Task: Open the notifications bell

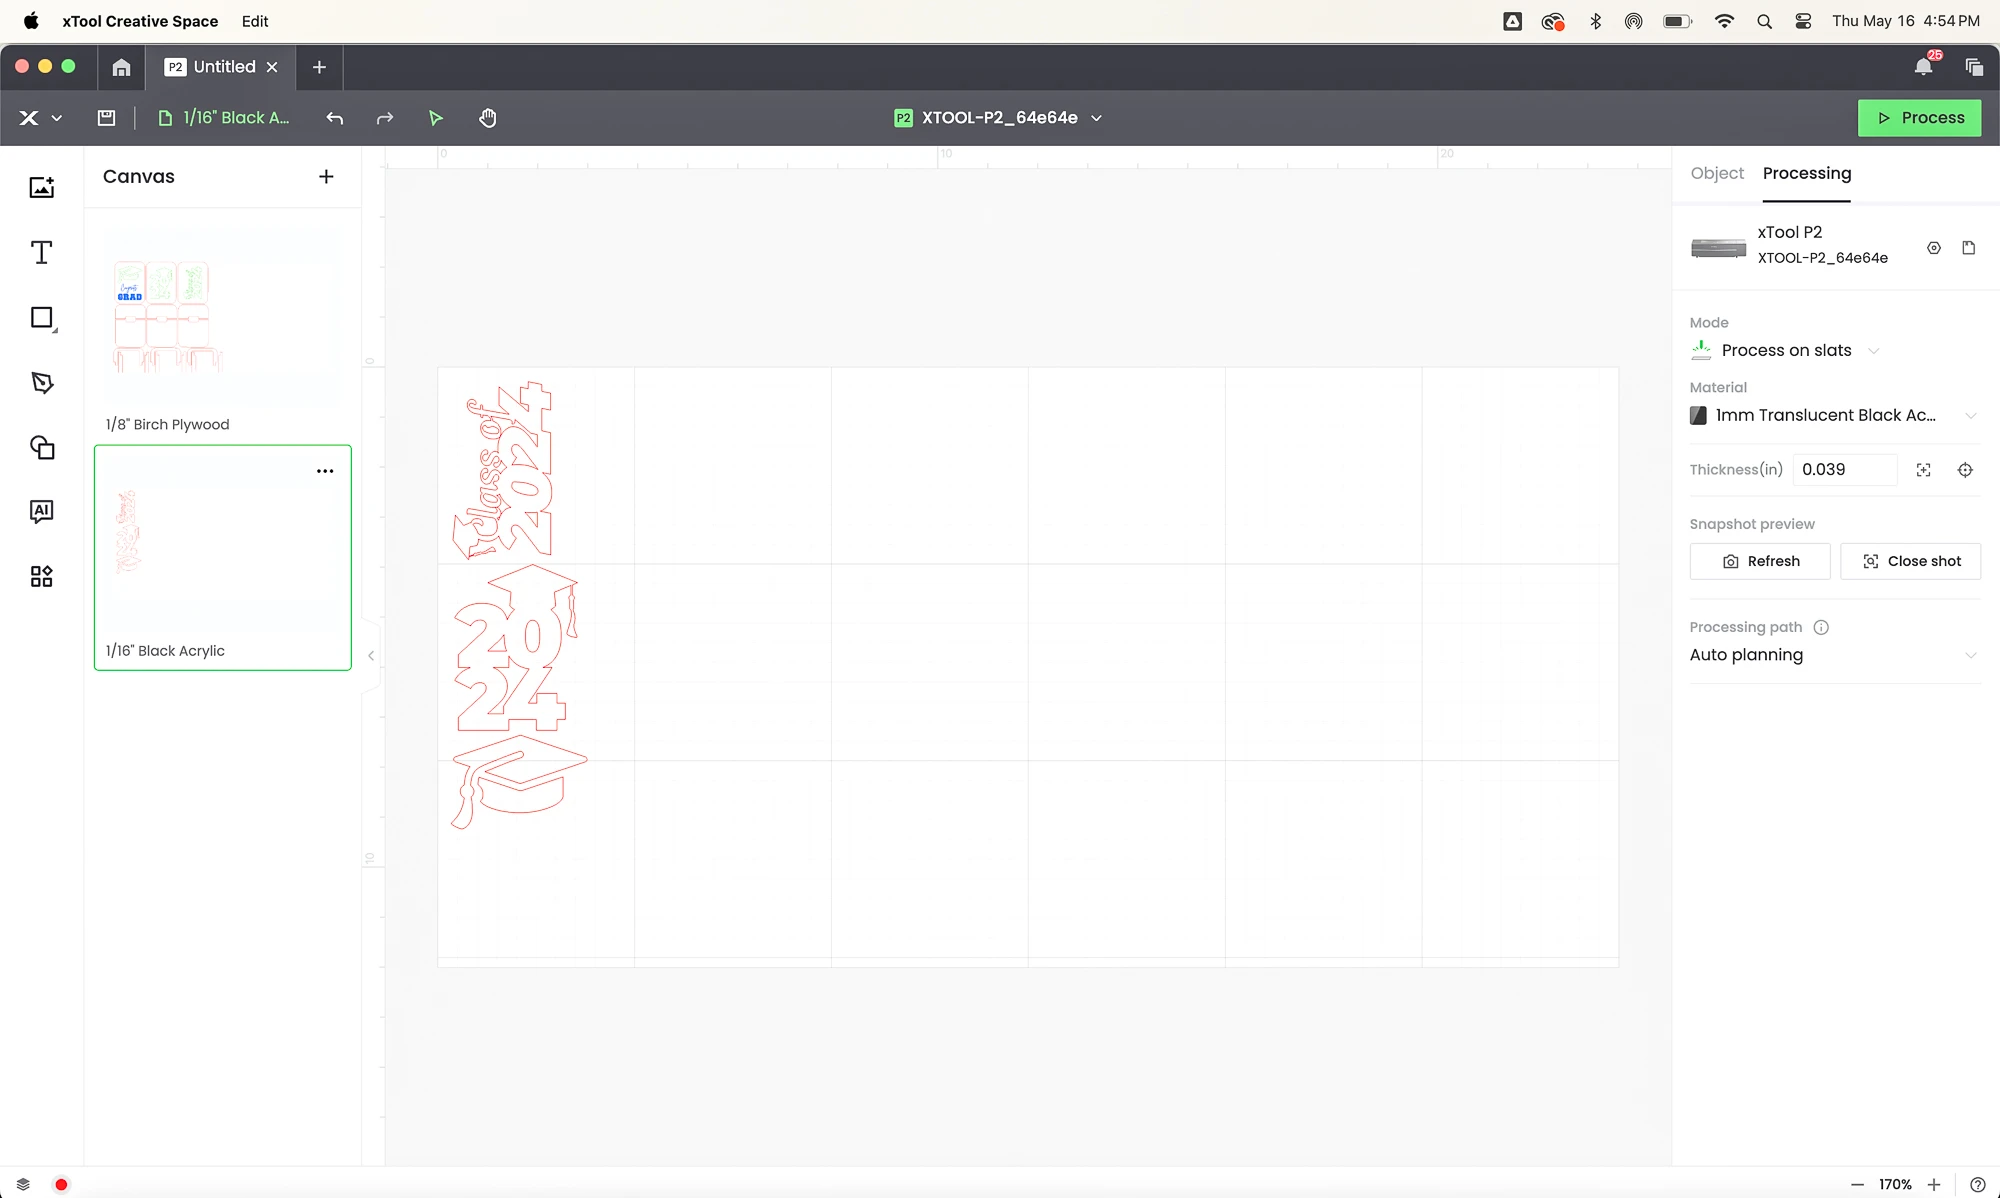Action: point(1923,67)
